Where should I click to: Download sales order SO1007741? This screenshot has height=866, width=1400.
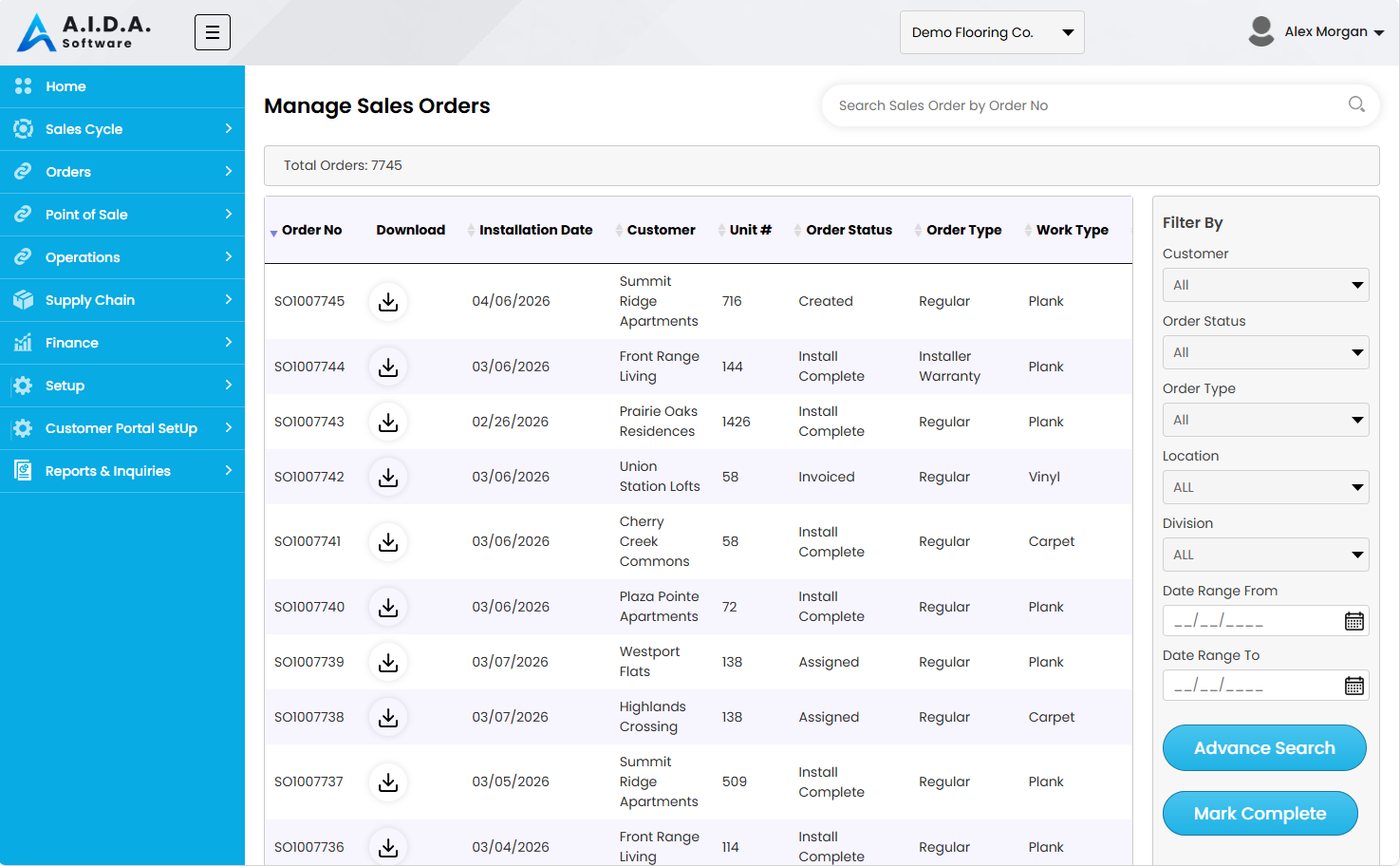[x=389, y=542]
